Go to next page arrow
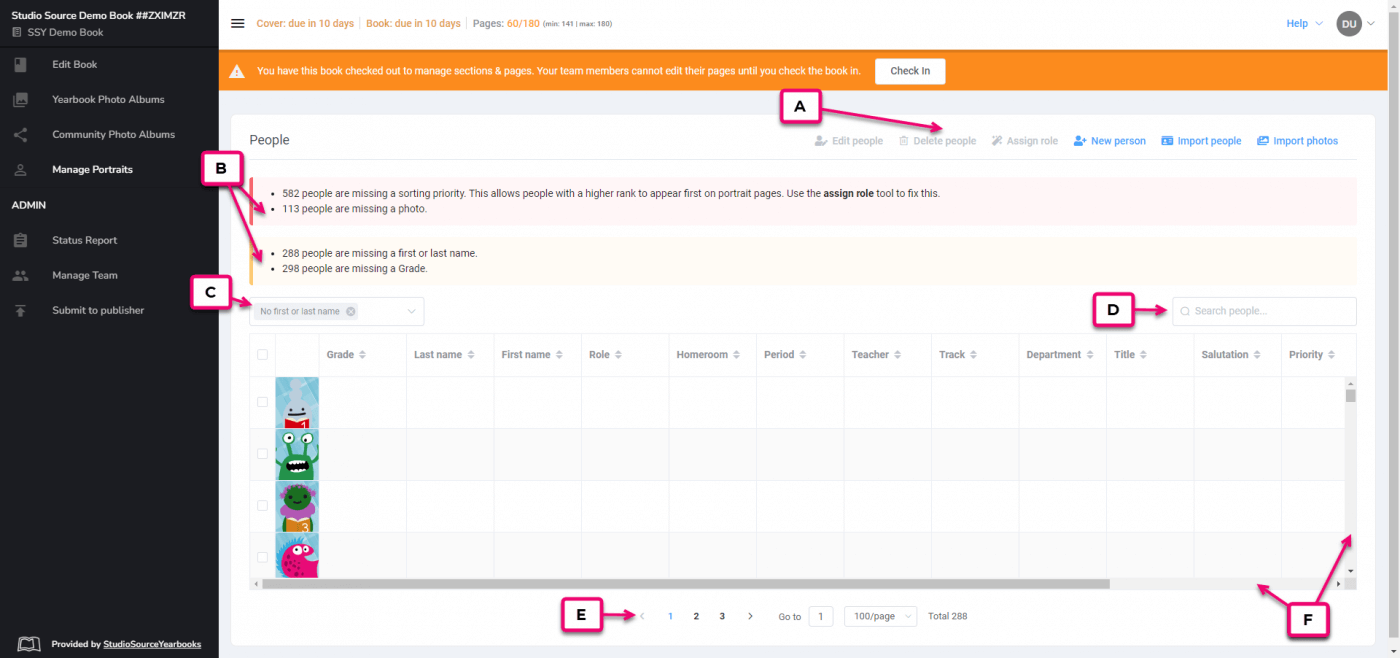The image size is (1400, 658). point(750,617)
